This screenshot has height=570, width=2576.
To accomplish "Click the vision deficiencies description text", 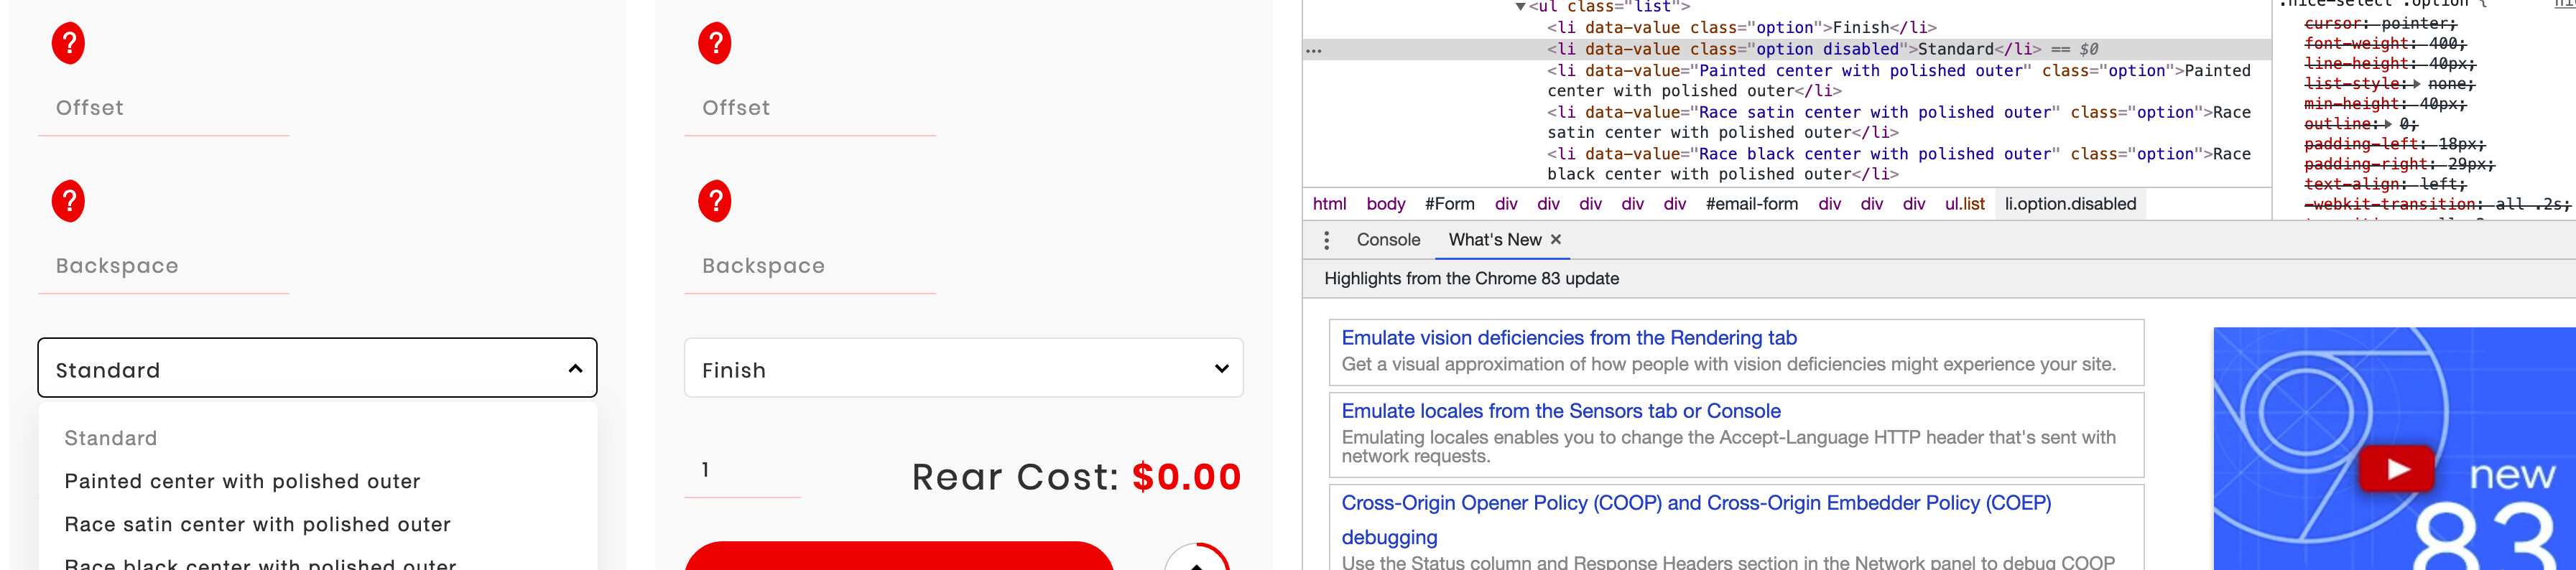I will [1728, 365].
